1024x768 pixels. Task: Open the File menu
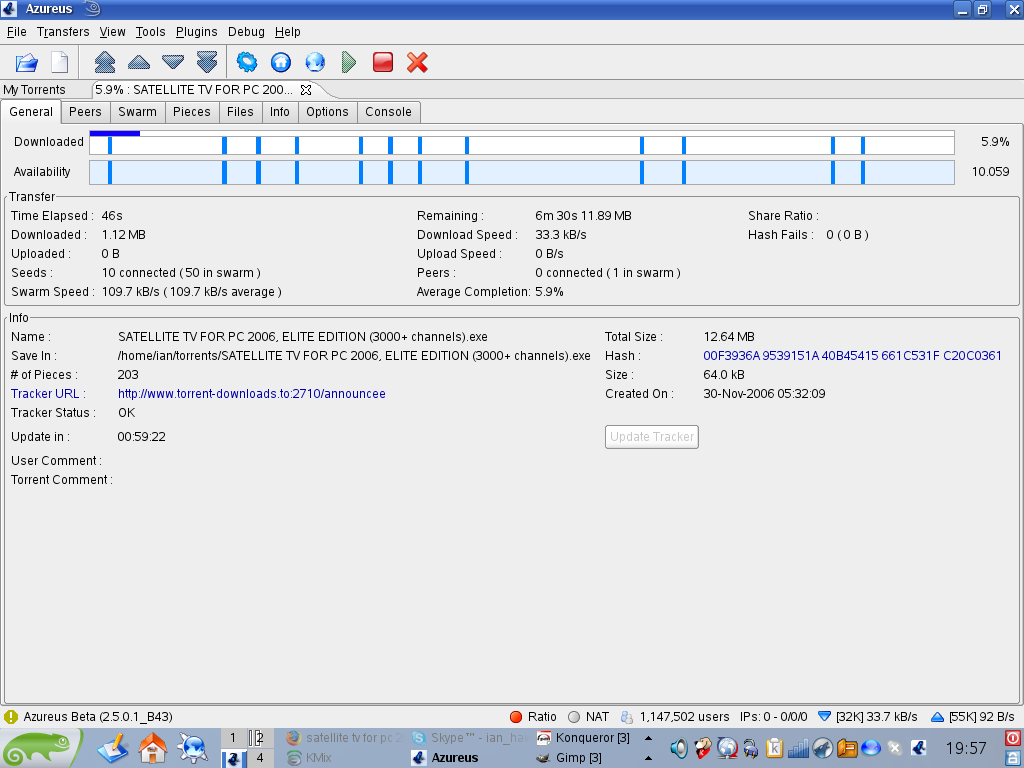tap(16, 32)
